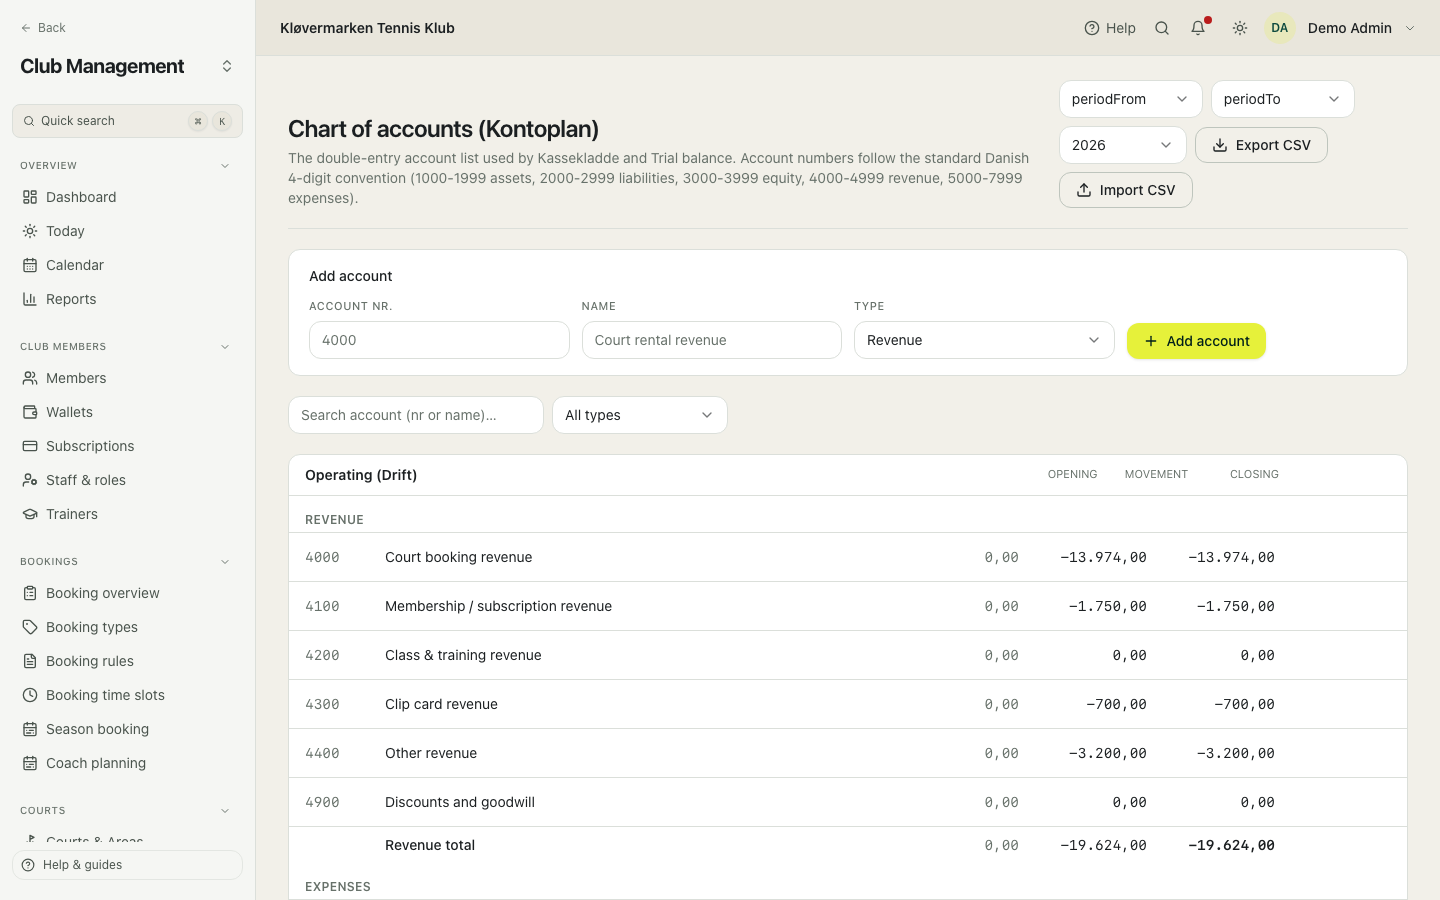The width and height of the screenshot is (1440, 900).
Task: Collapse the Courts sidebar section
Action: pos(225,811)
